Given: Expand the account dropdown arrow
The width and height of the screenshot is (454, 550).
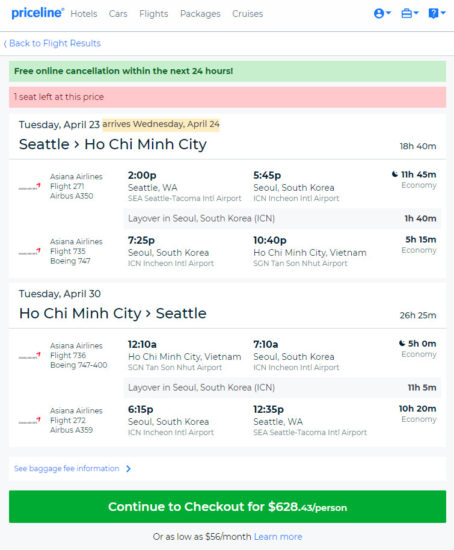Looking at the screenshot, I should tap(388, 13).
